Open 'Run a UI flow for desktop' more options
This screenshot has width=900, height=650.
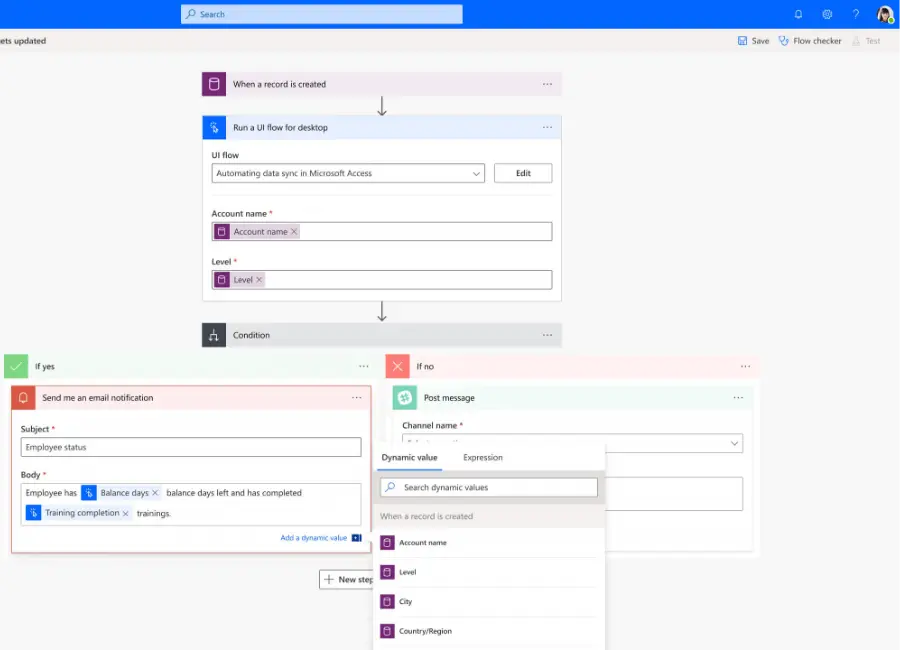548,127
